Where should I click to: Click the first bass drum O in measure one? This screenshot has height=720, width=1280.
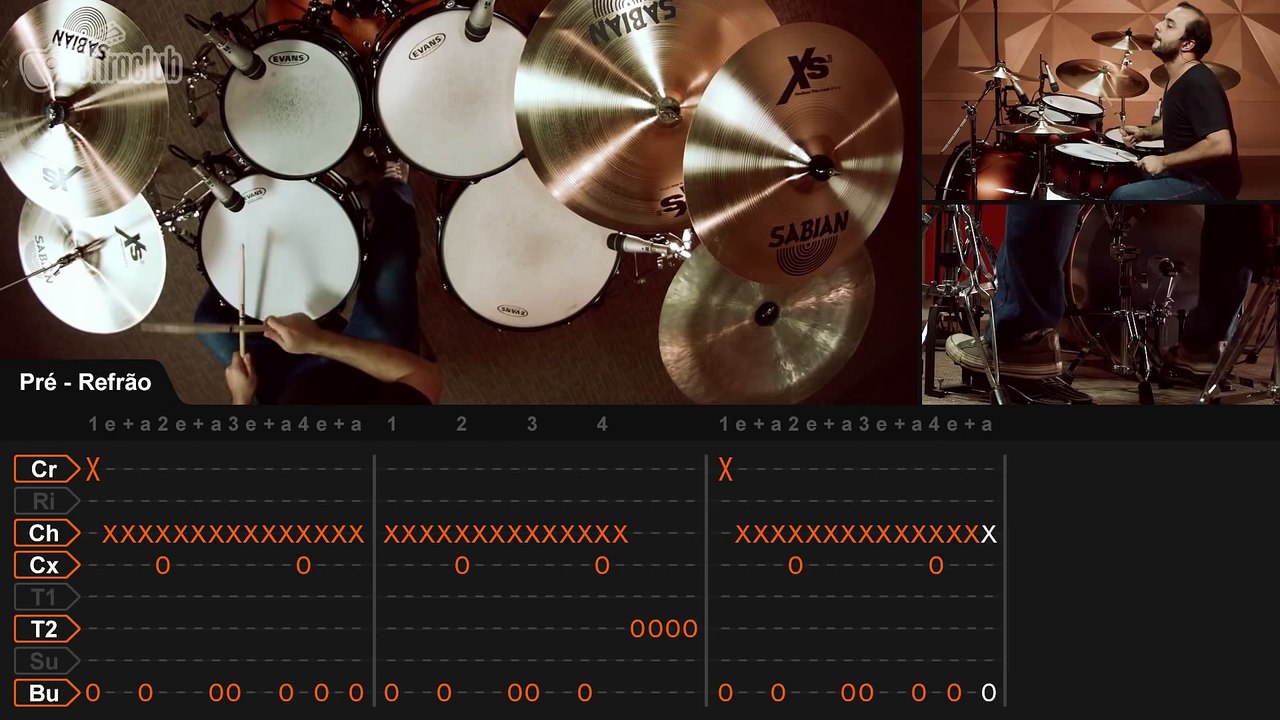pos(93,692)
